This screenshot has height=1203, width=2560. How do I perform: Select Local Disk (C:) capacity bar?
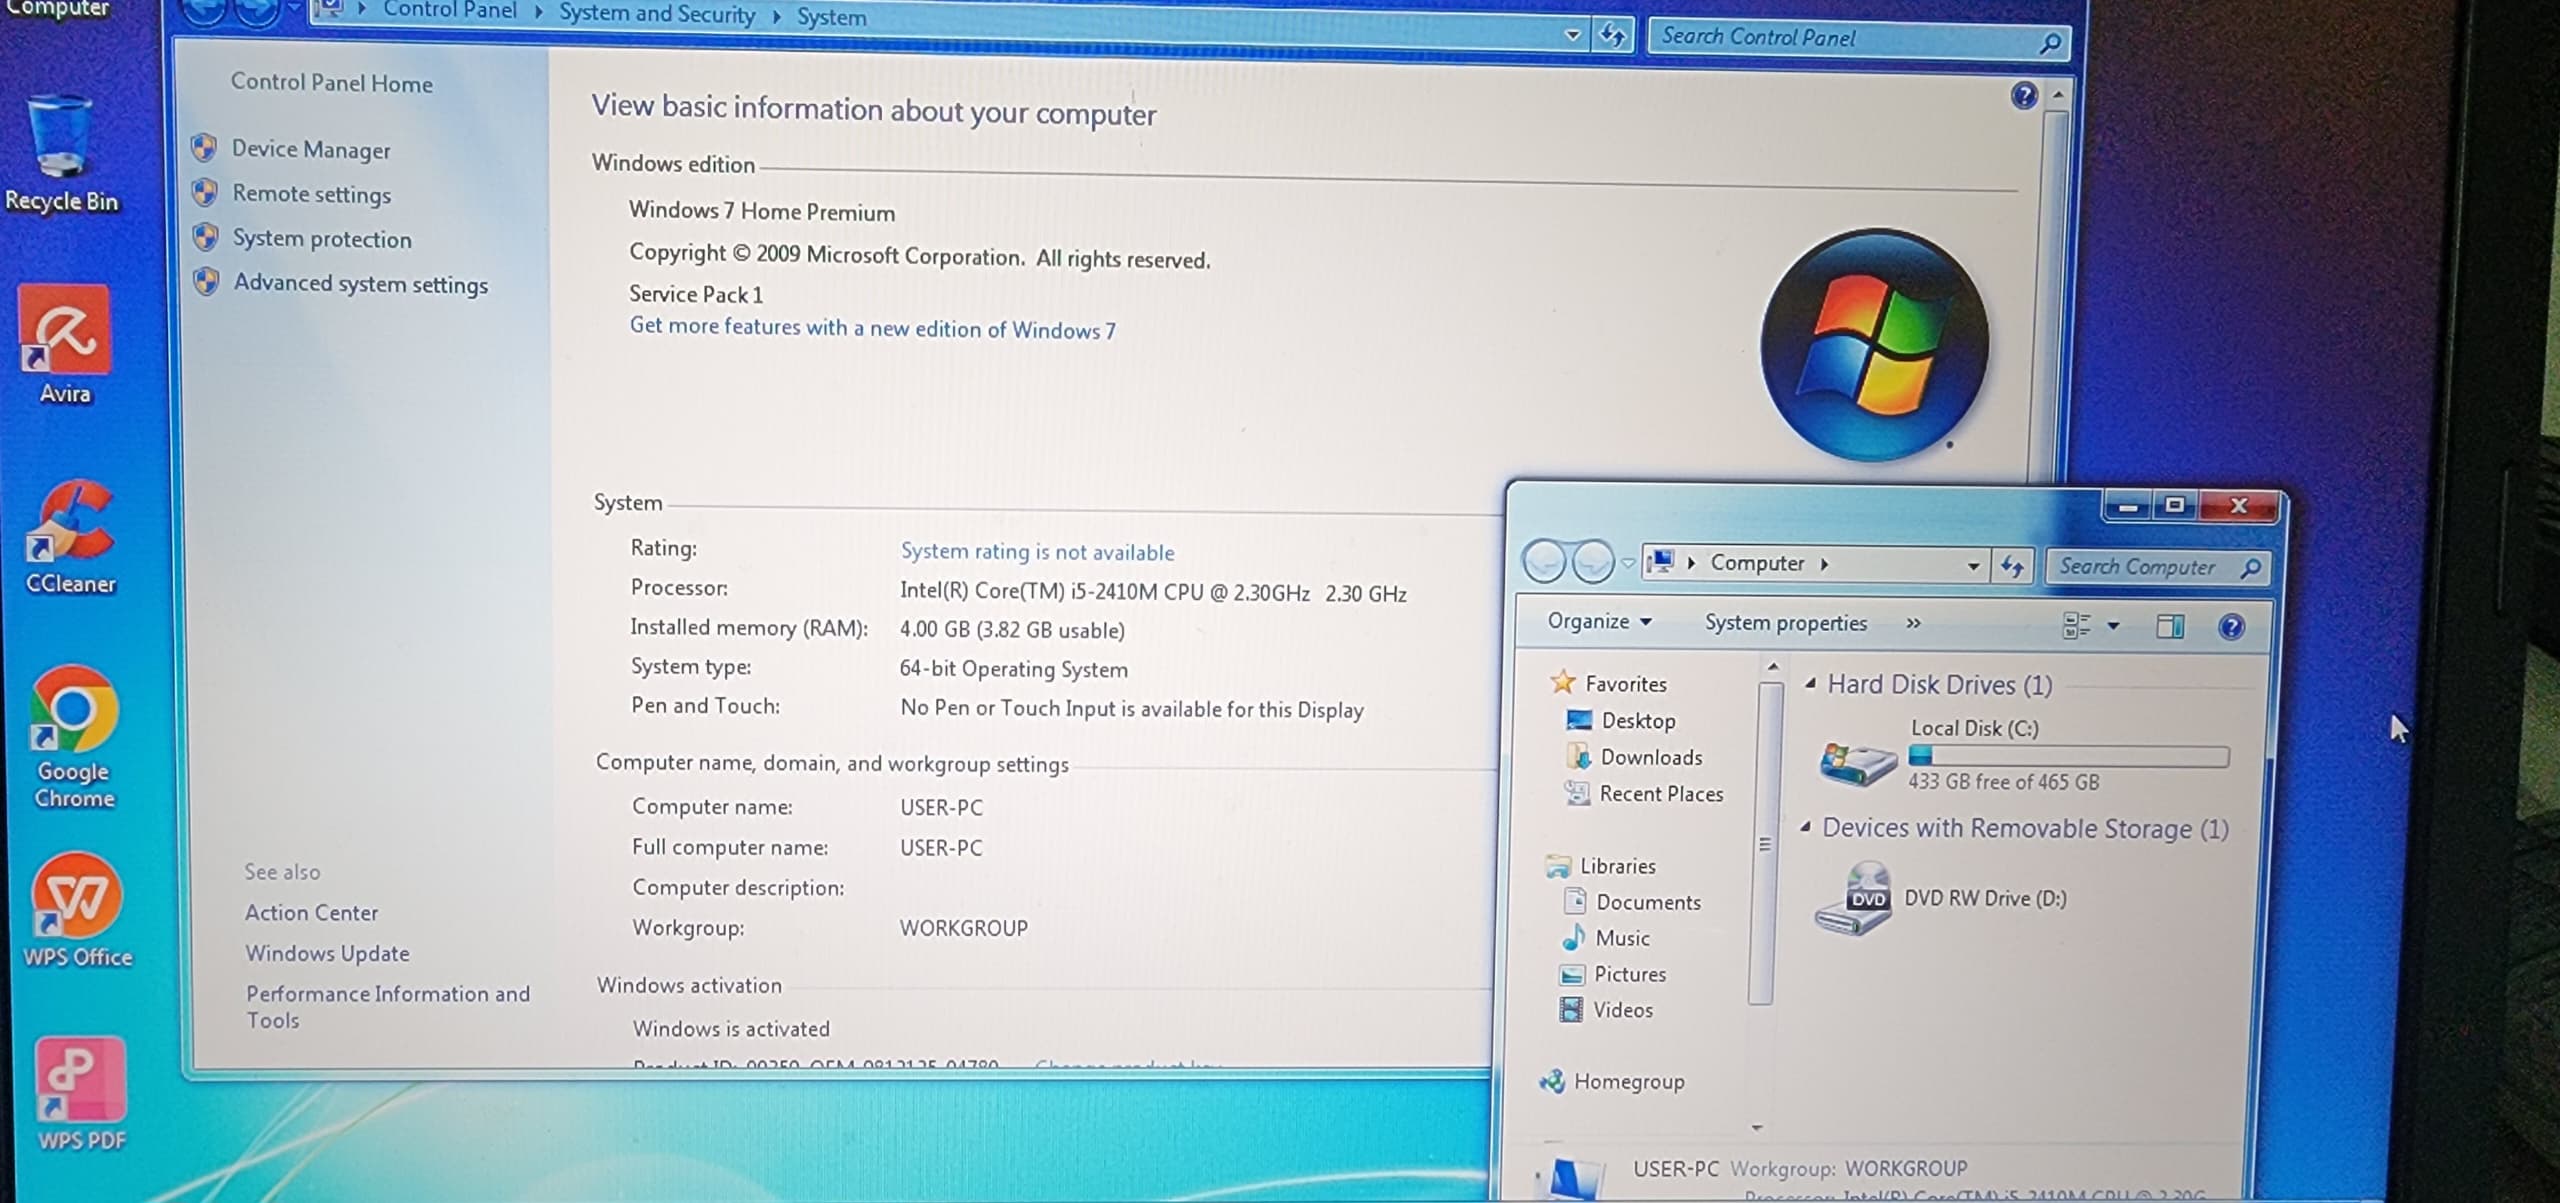(2068, 756)
